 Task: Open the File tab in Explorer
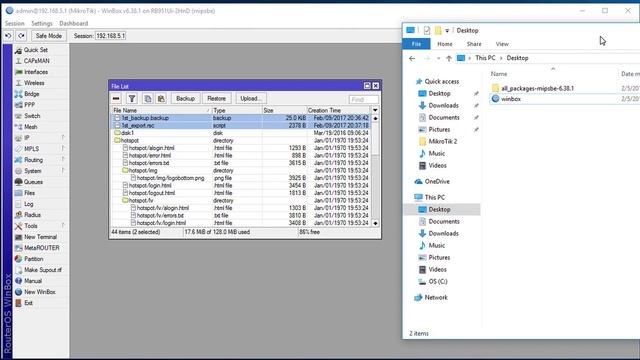[x=416, y=44]
